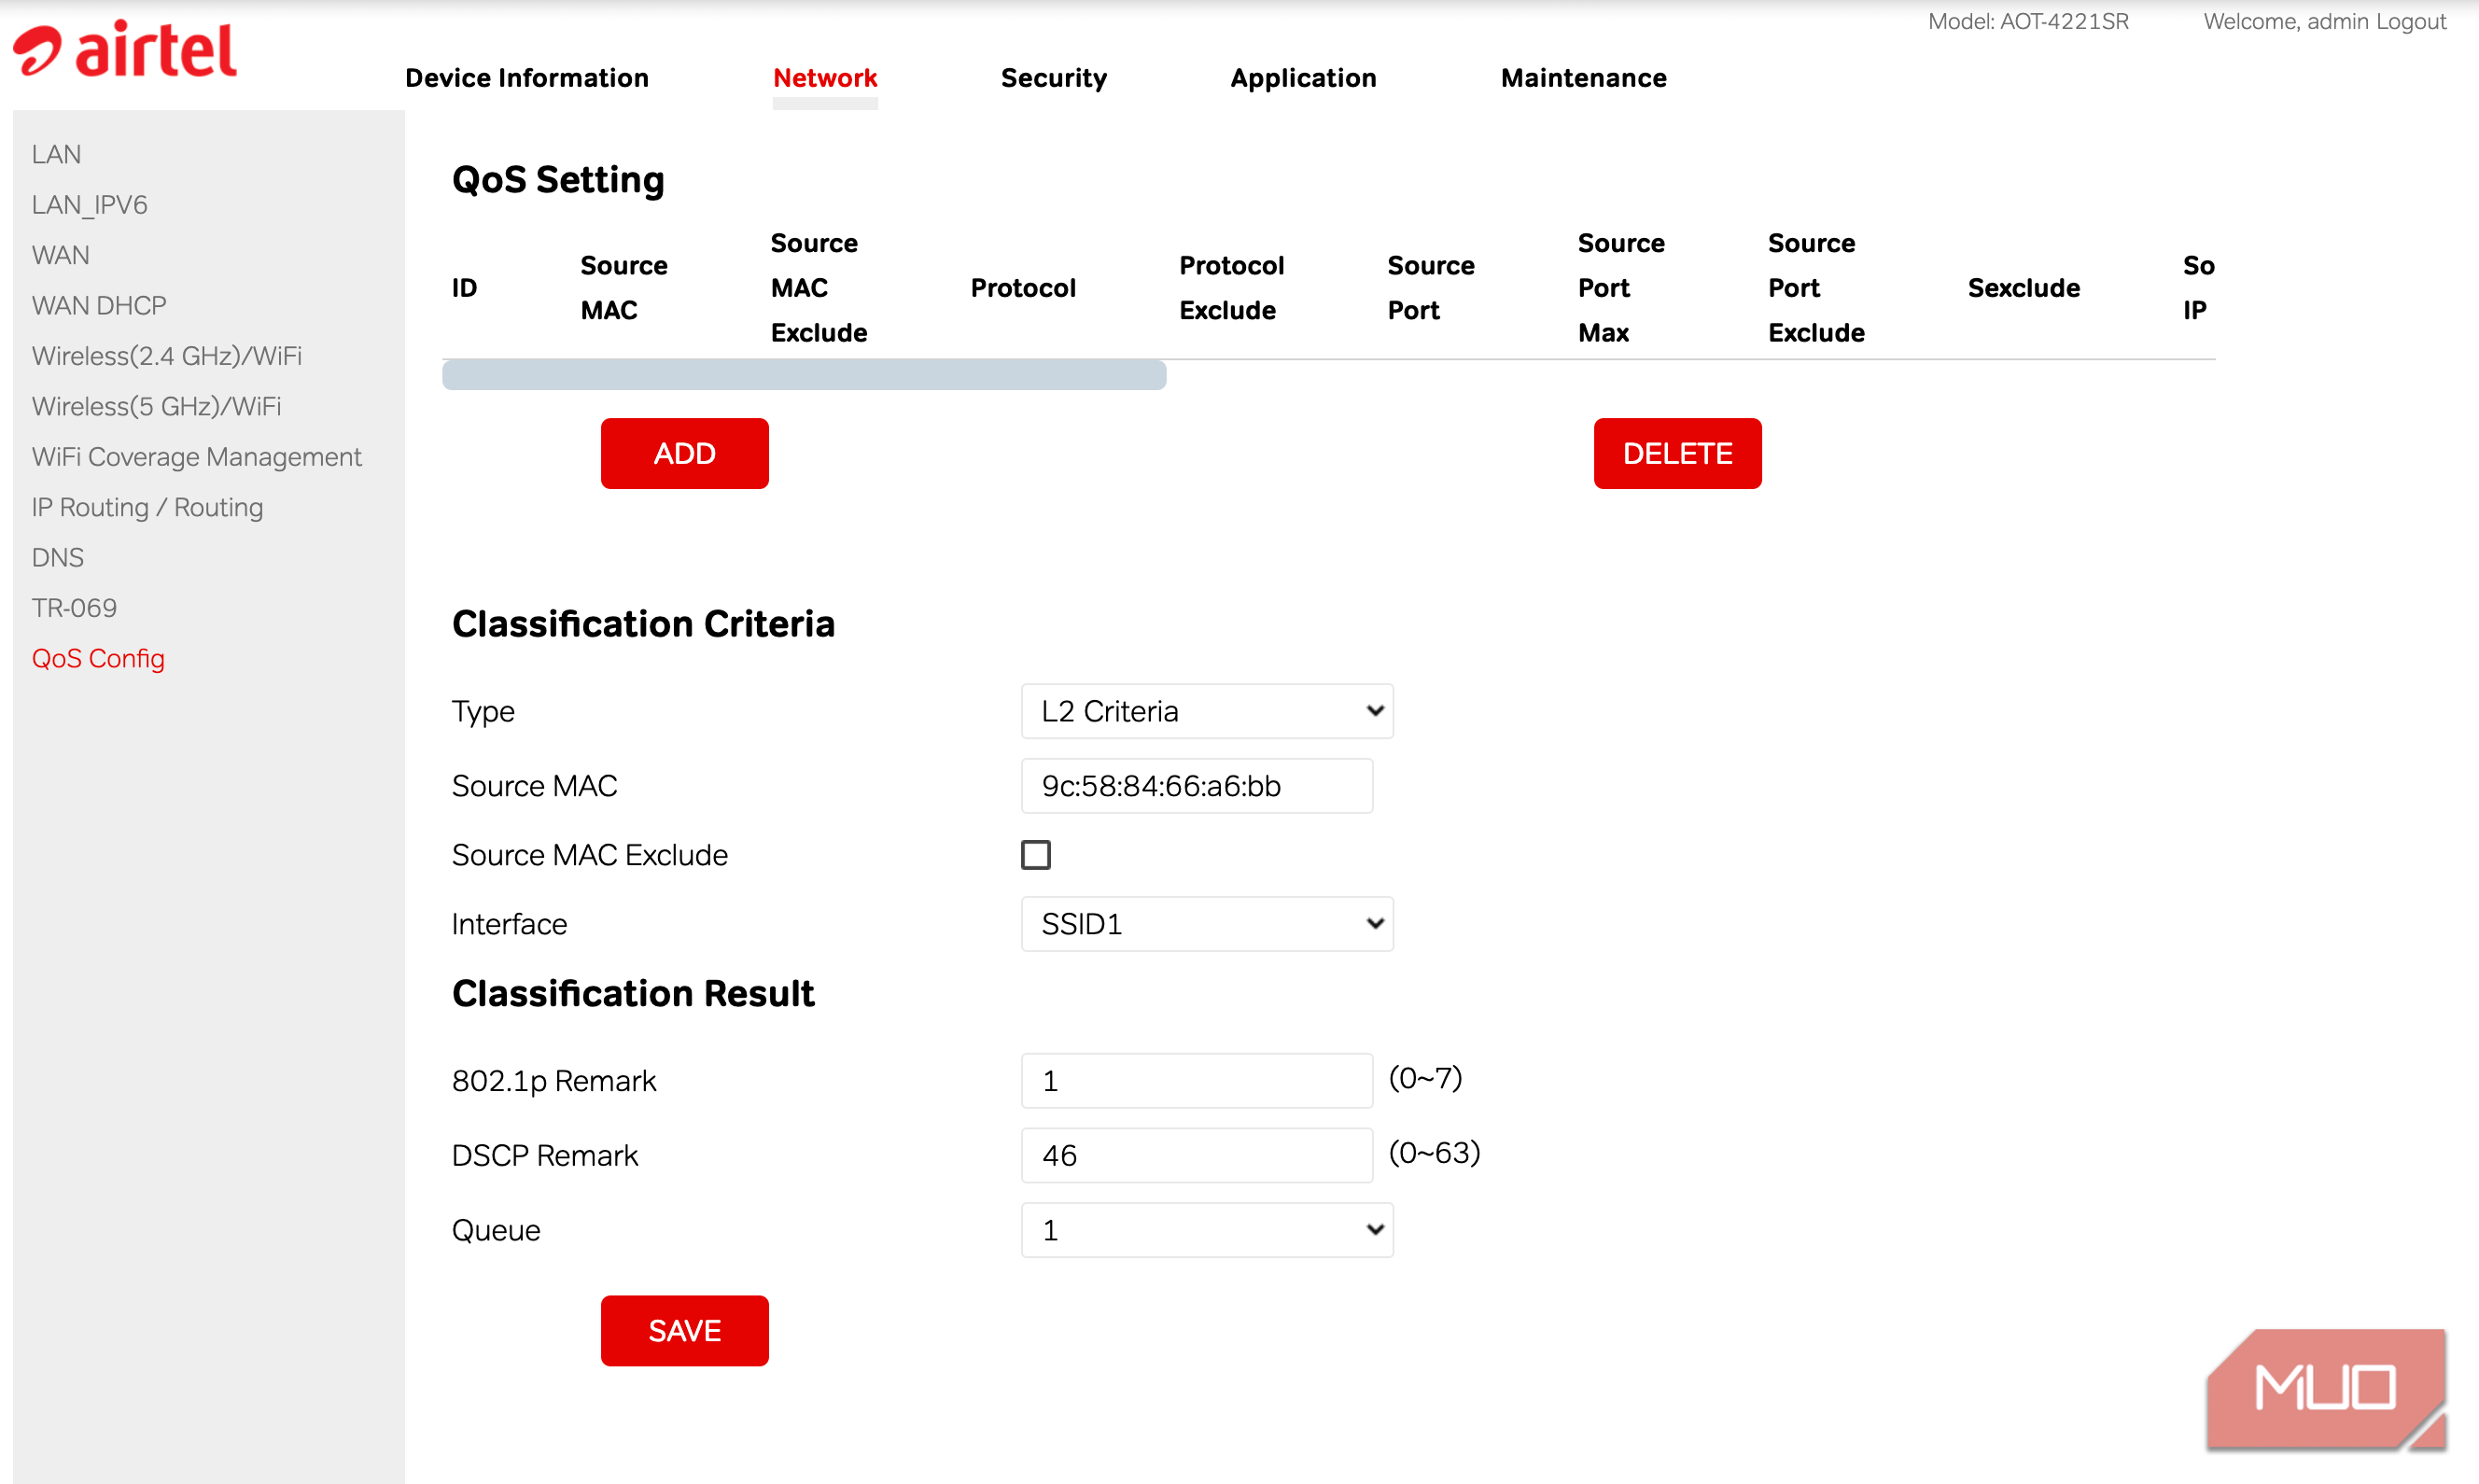Select QoS Config in the sidebar
2479x1484 pixels.
[98, 658]
